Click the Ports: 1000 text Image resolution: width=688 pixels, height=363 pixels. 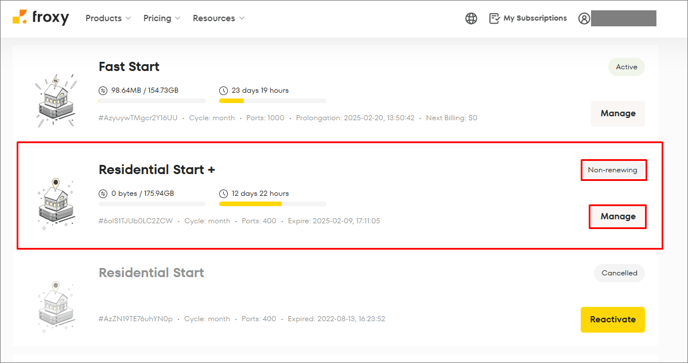coord(265,118)
